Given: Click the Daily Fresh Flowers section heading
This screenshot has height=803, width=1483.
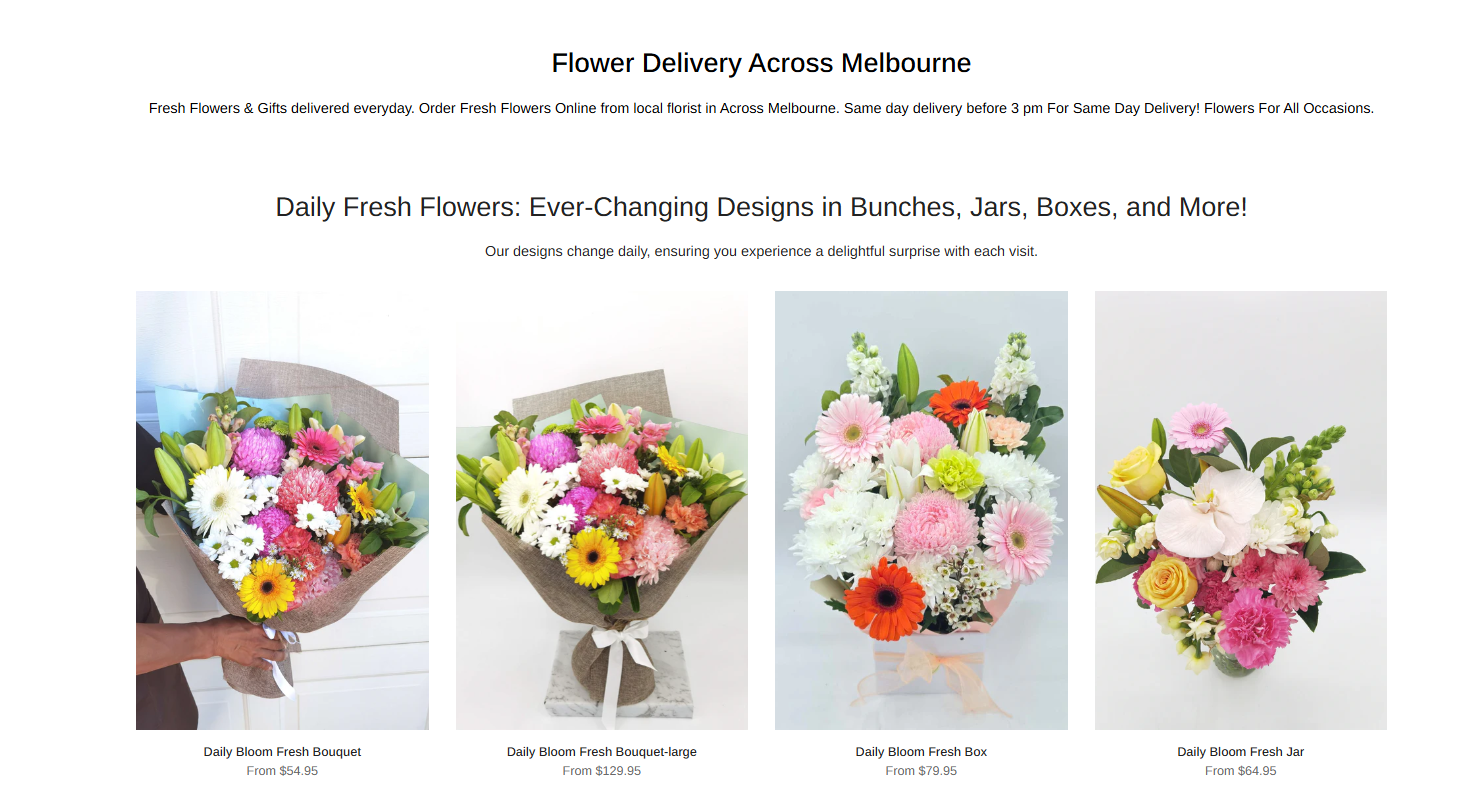Looking at the screenshot, I should [761, 207].
